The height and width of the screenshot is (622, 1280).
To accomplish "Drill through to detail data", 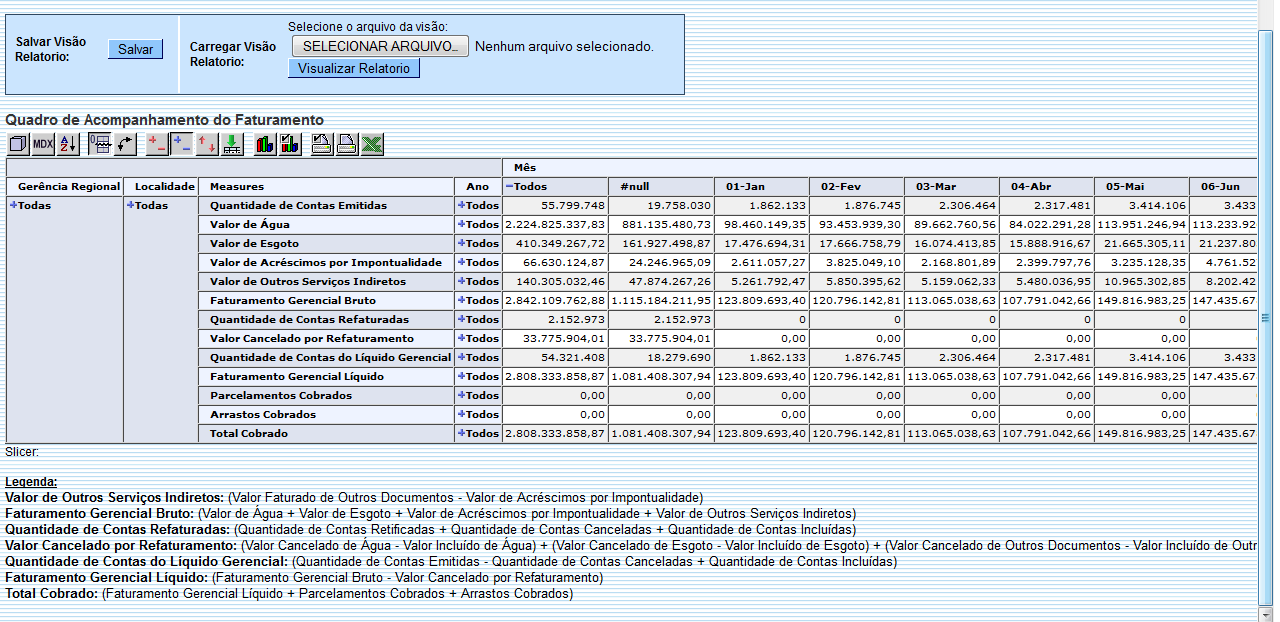I will click(x=232, y=144).
